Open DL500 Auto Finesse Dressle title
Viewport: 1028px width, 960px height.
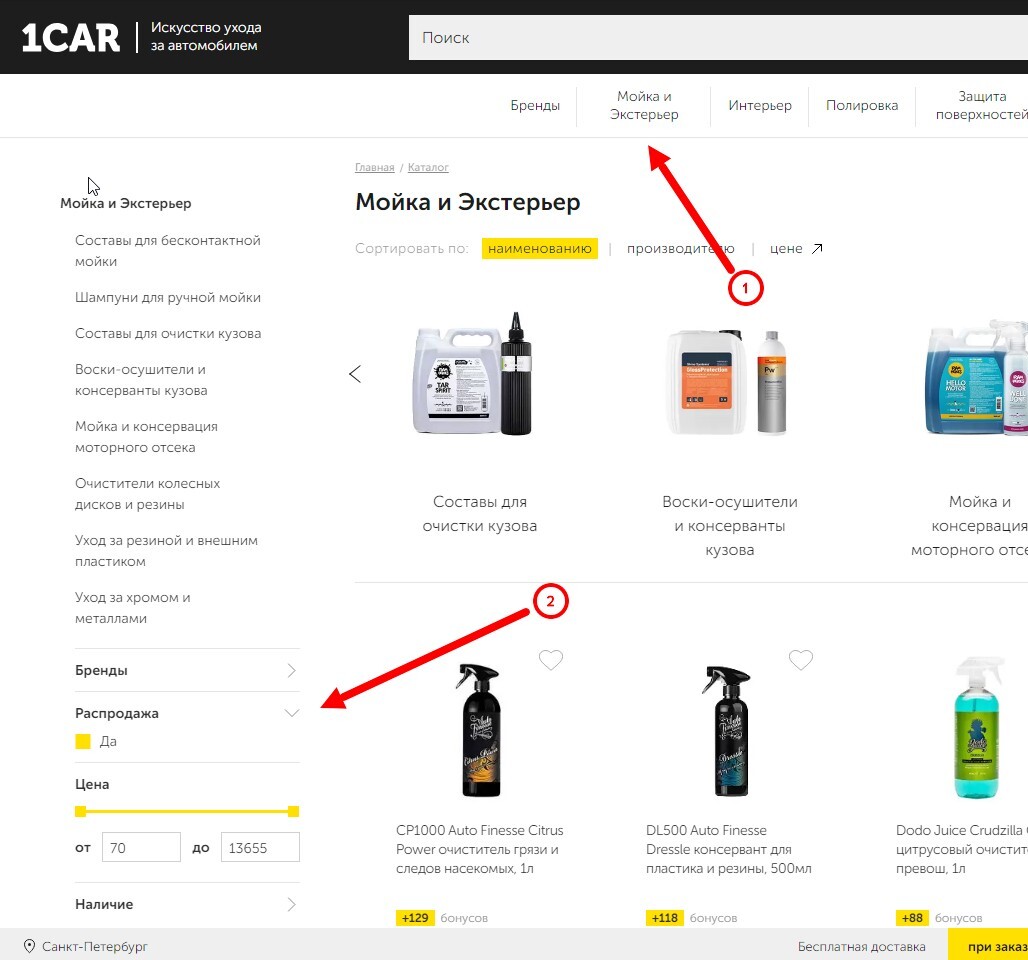728,849
